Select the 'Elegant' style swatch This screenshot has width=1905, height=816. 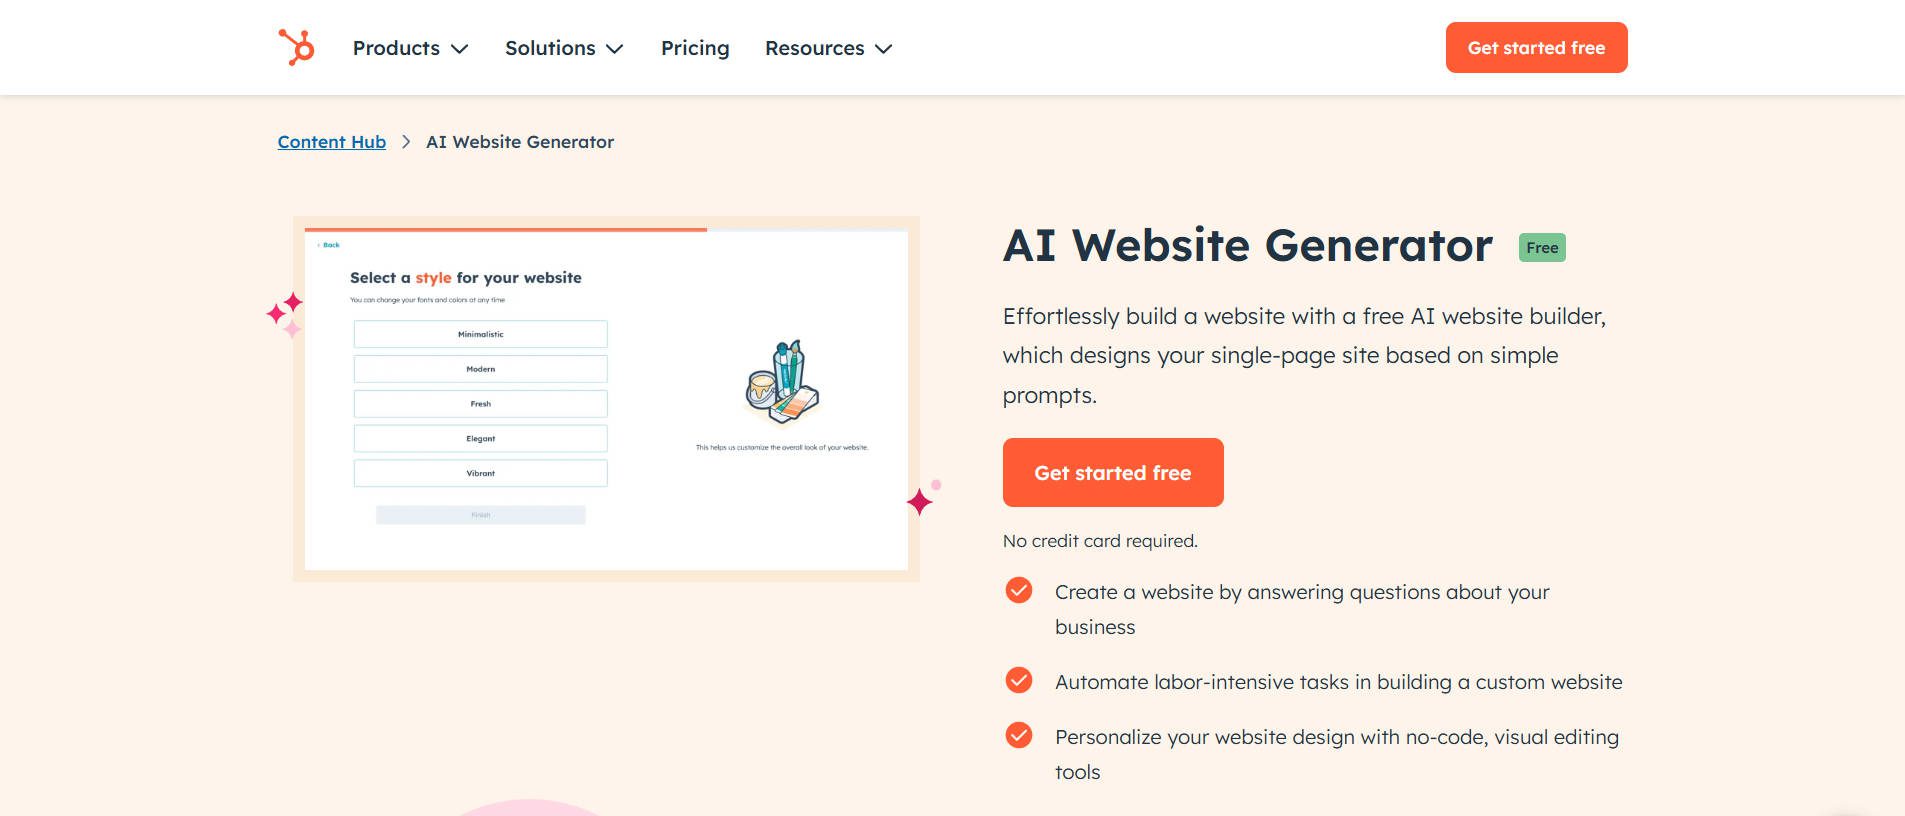coord(480,438)
